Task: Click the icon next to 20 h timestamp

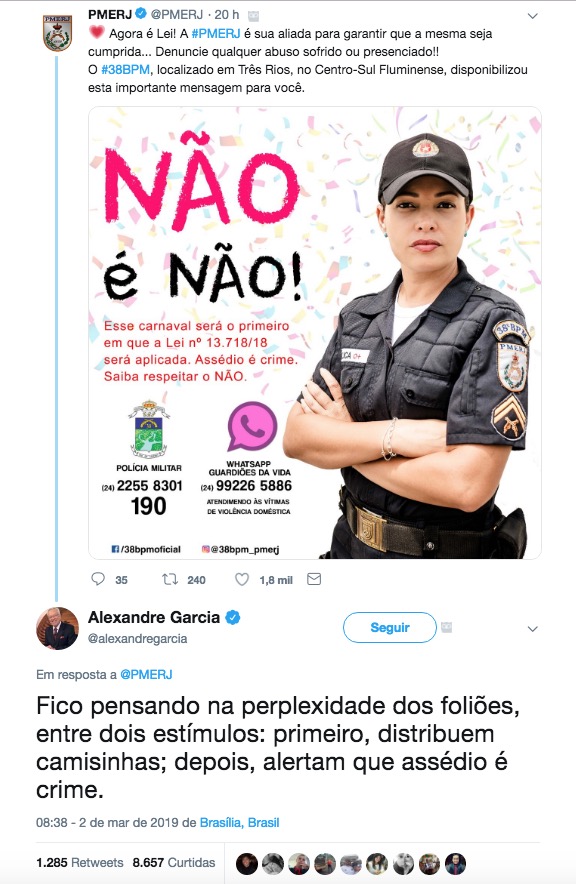Action: point(253,16)
